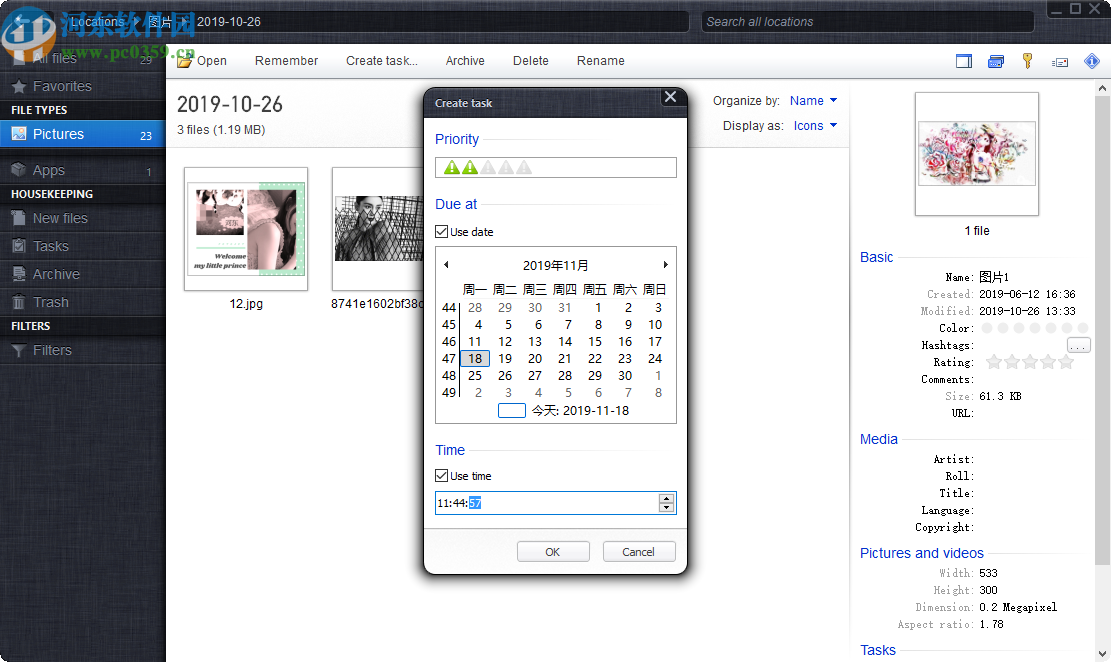Image resolution: width=1111 pixels, height=662 pixels.
Task: Show New files under Housekeeping
Action: 82,218
